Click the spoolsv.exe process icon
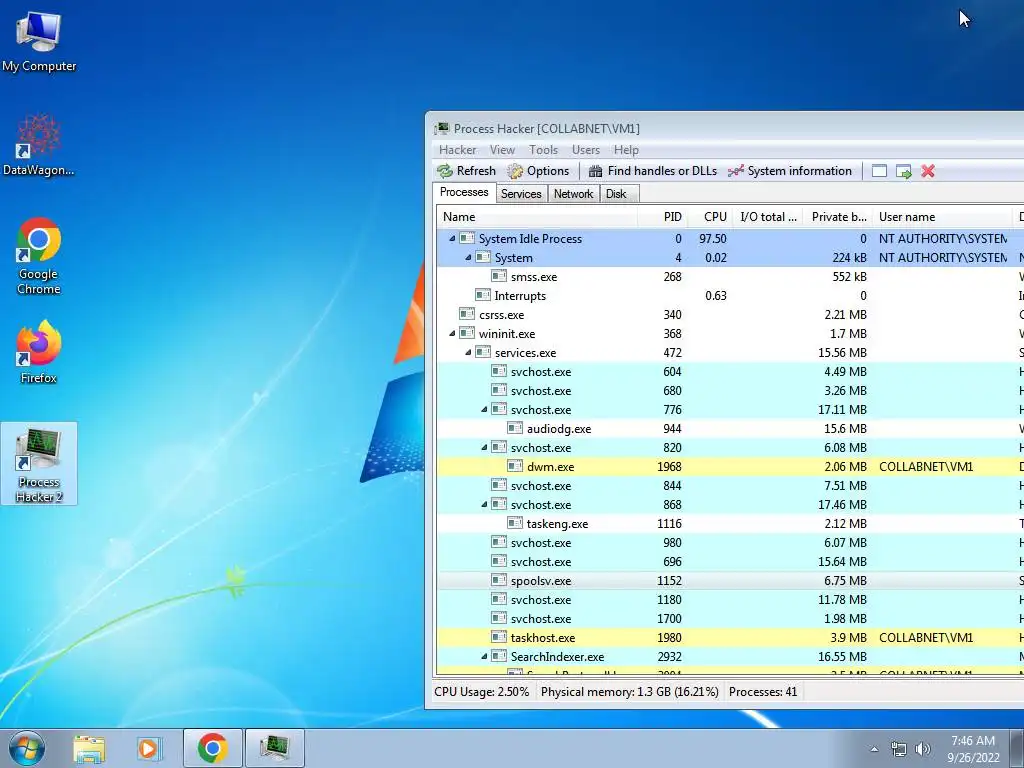This screenshot has width=1024, height=768. (x=499, y=580)
